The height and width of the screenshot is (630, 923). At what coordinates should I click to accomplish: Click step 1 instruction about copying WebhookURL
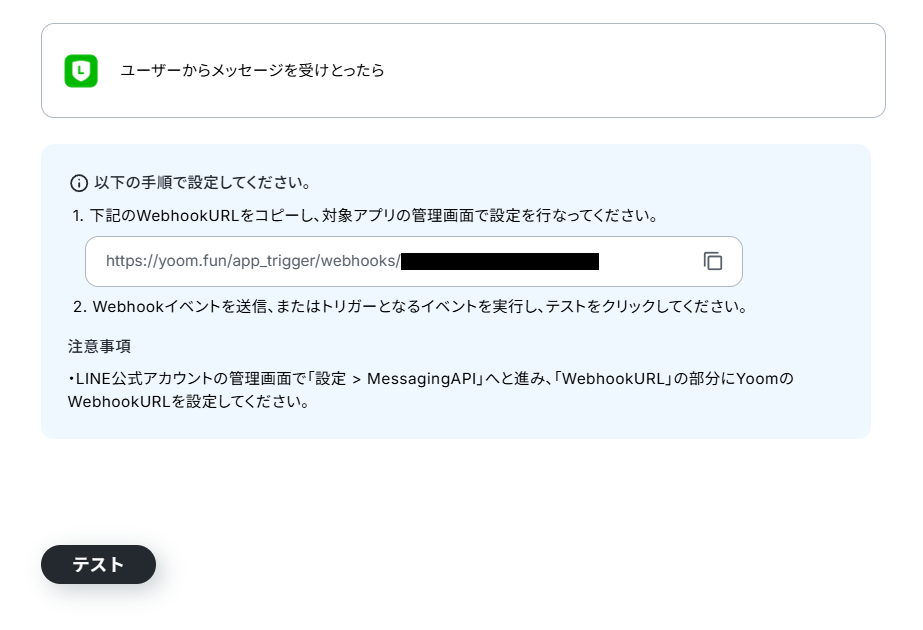[x=365, y=215]
